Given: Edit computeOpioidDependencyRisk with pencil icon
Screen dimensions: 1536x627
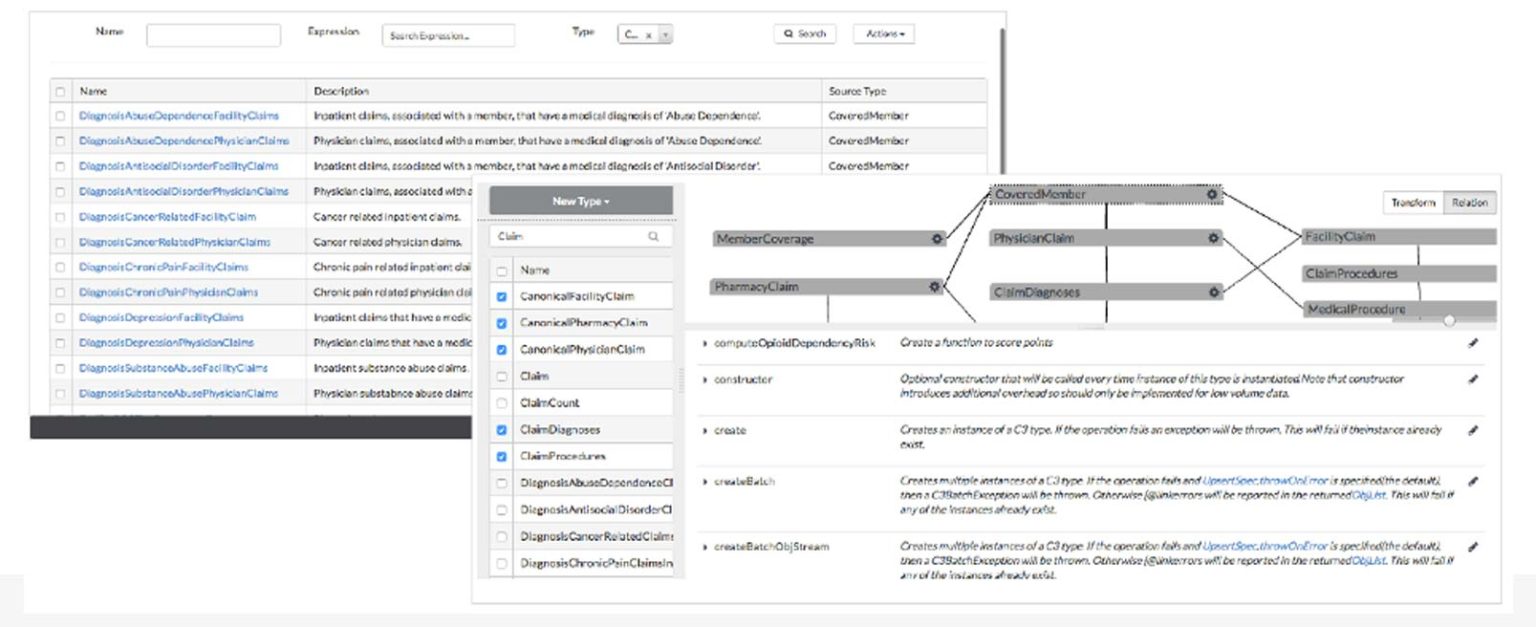Looking at the screenshot, I should point(1473,343).
